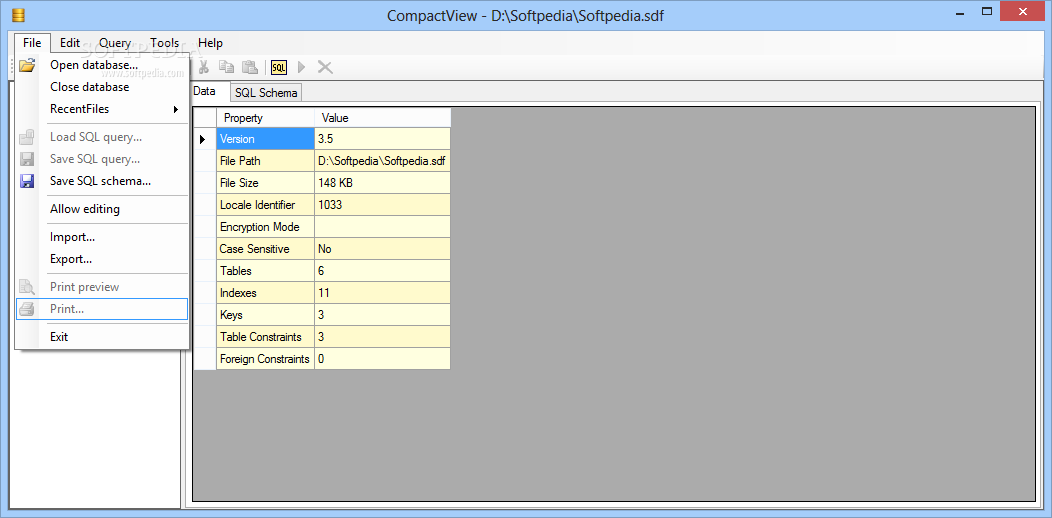The height and width of the screenshot is (518, 1052).
Task: Choose Save SQL schema... menu entry
Action: (x=101, y=181)
